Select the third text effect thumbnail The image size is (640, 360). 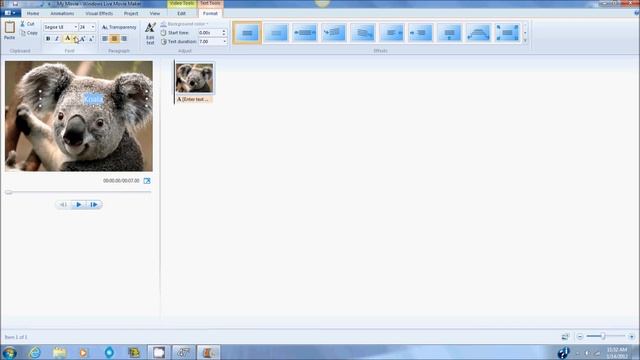[305, 33]
